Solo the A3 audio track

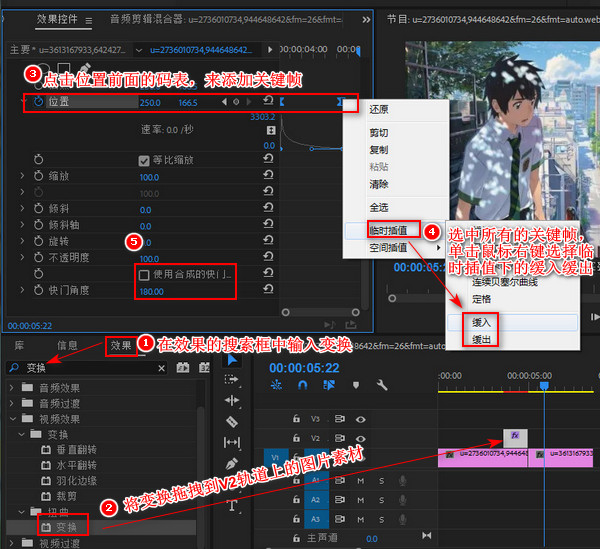pos(382,520)
